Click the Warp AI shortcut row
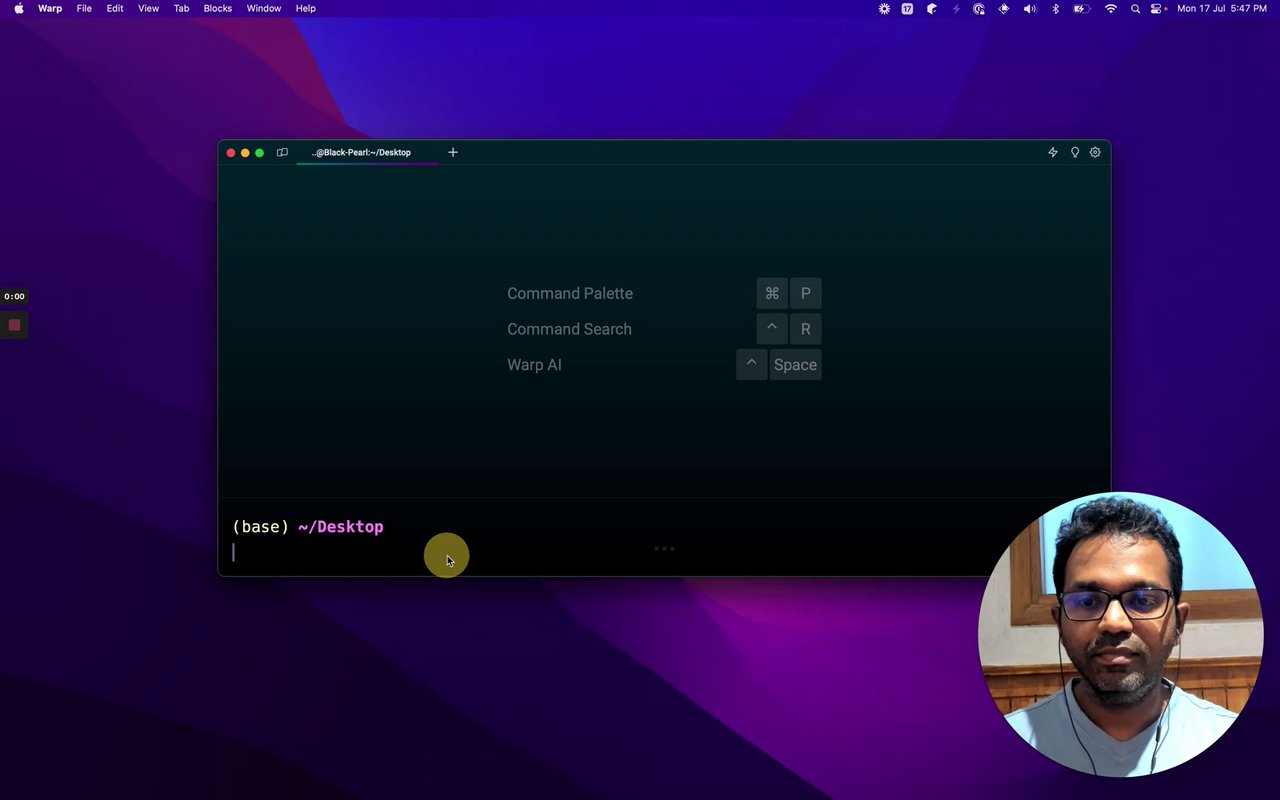 pos(664,365)
